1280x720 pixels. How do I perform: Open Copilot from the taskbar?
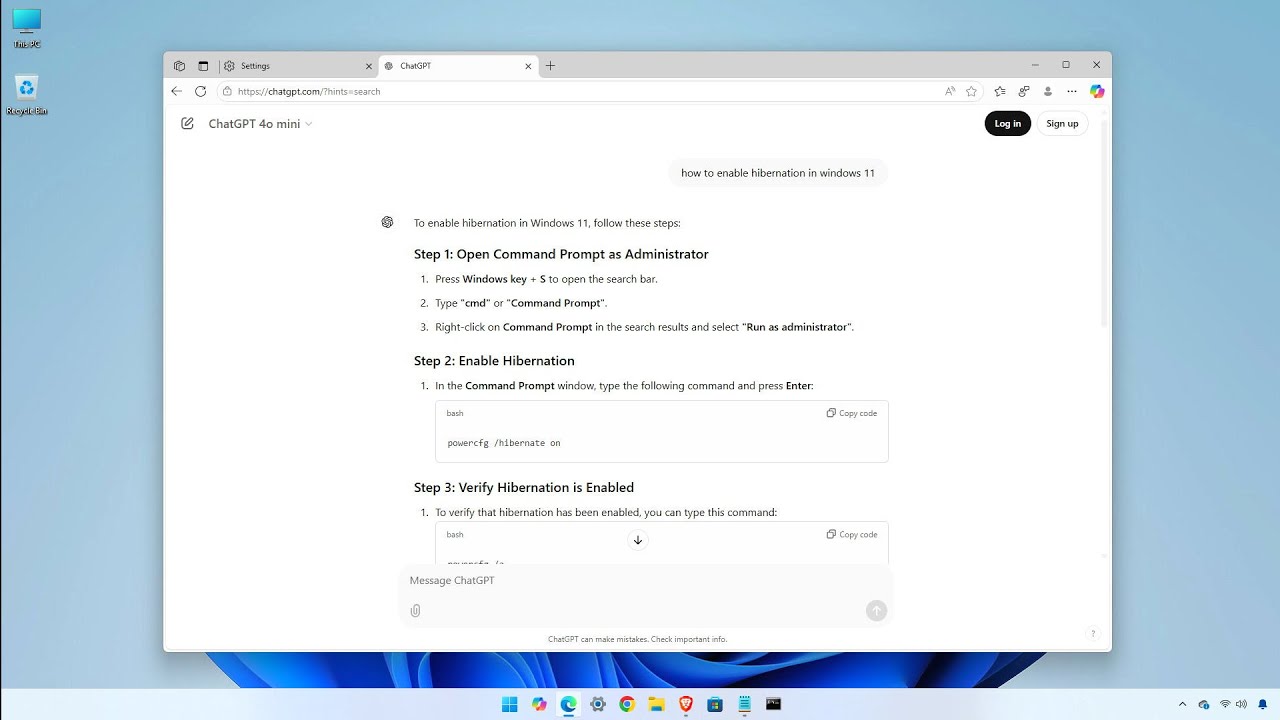tap(539, 704)
